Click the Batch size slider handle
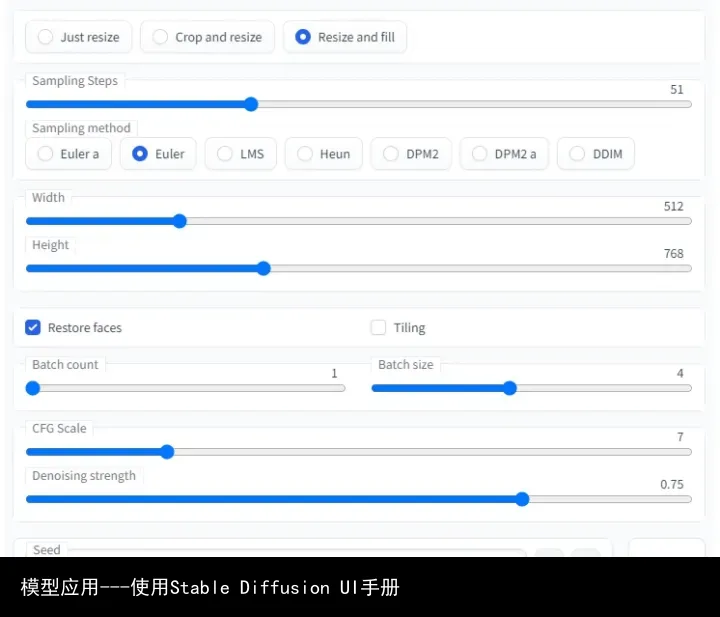 coord(509,388)
